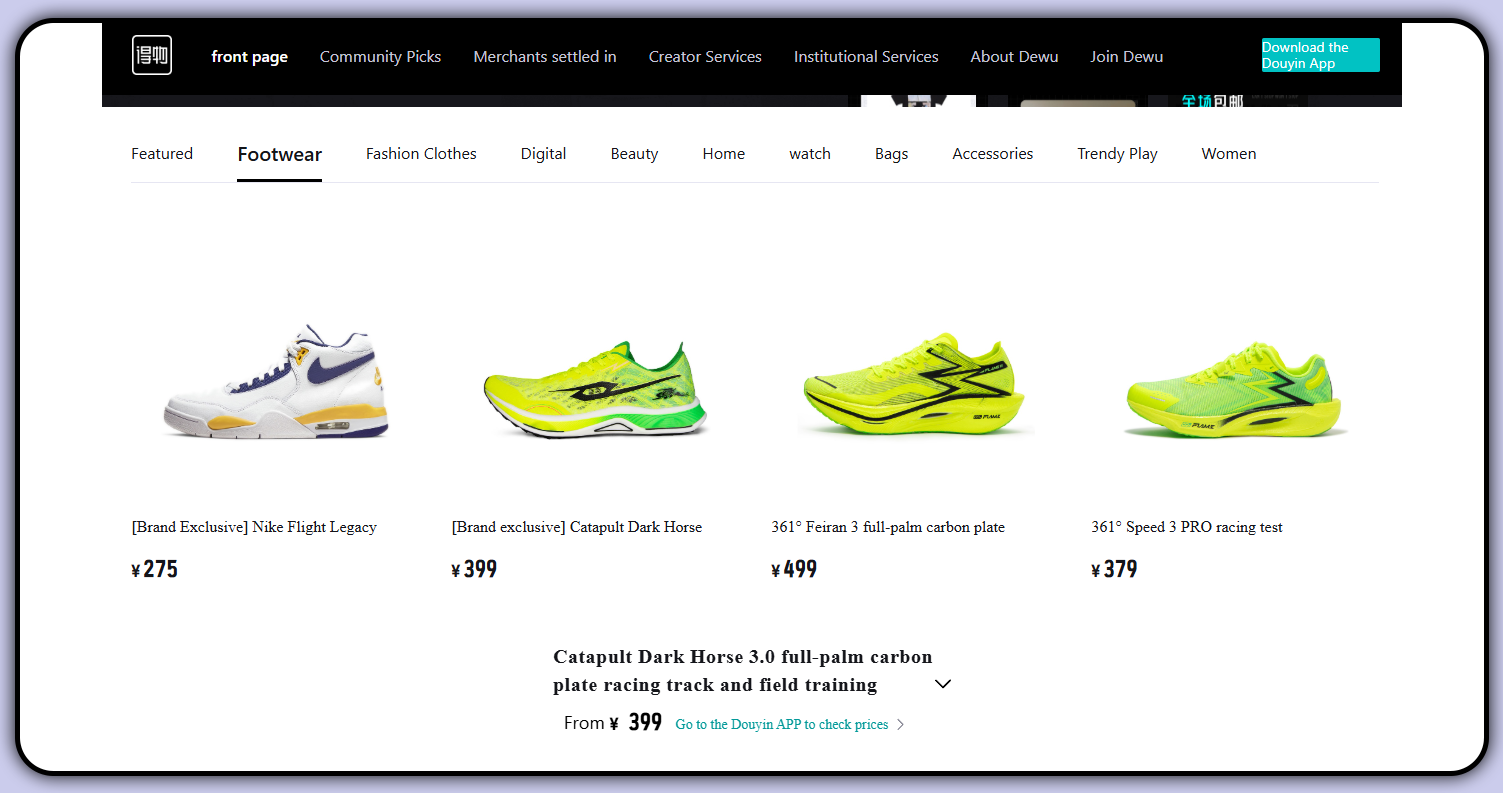1503x793 pixels.
Task: Open About Dewu from the top menu
Action: 1014,57
